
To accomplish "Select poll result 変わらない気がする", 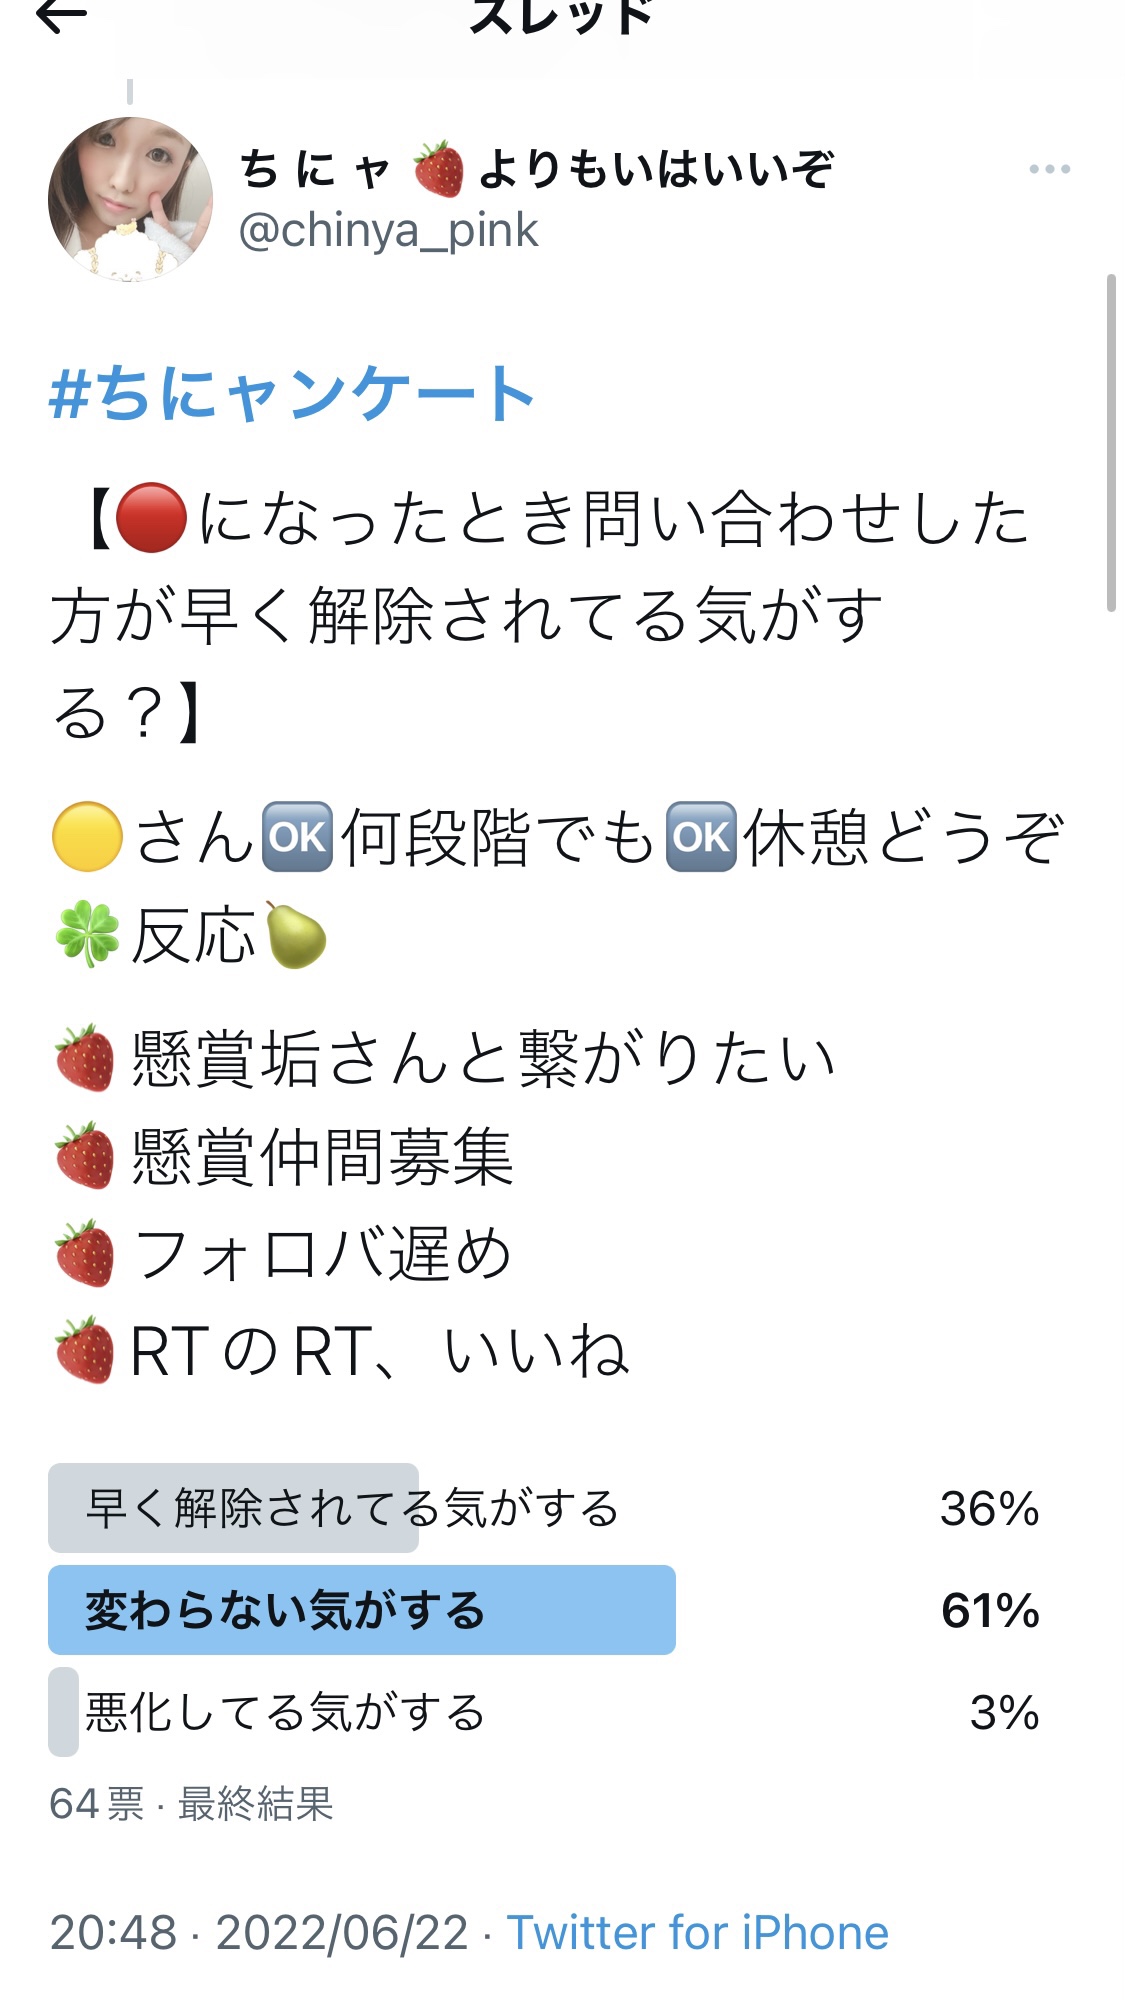I will pos(544,1610).
